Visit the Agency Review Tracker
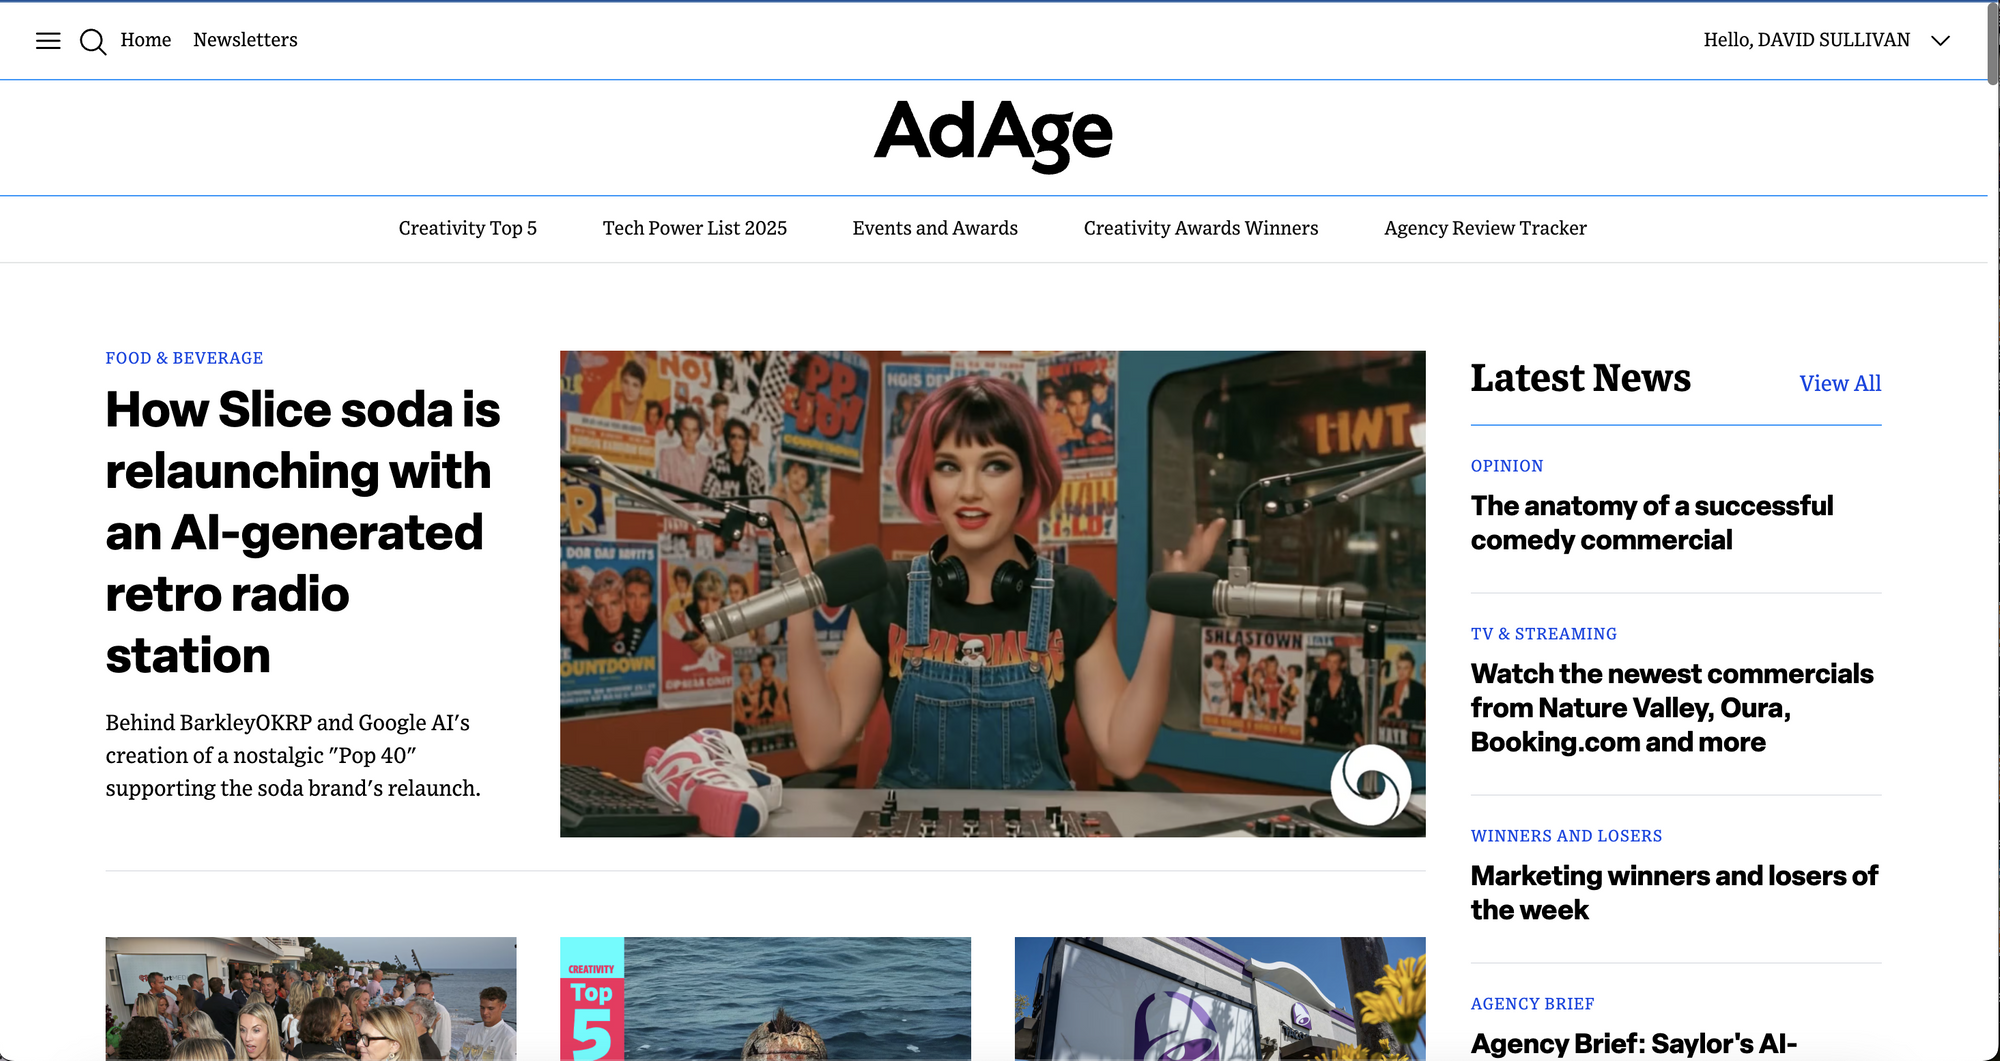 coord(1485,228)
